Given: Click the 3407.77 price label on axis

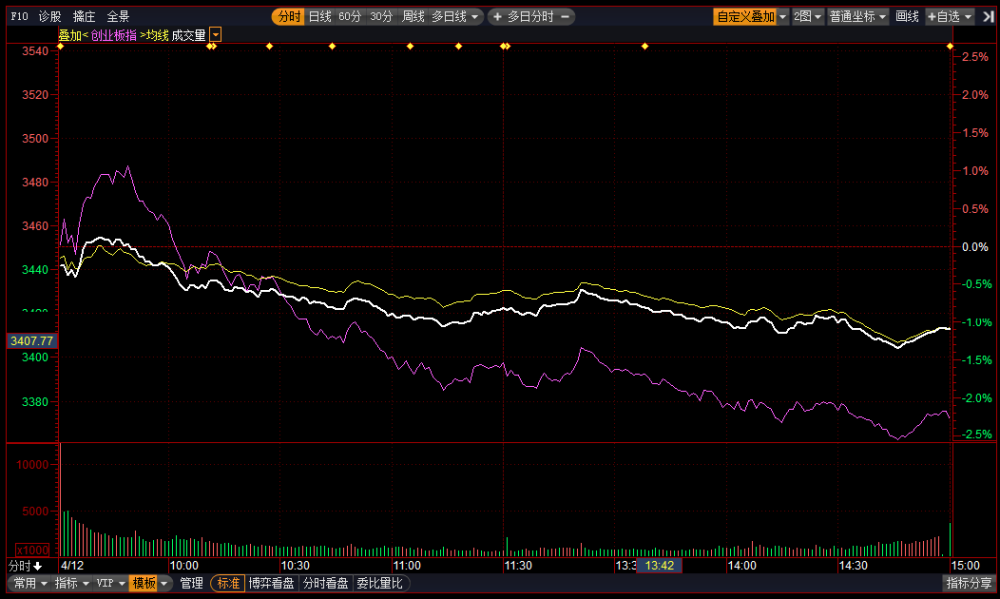Looking at the screenshot, I should click(x=32, y=341).
